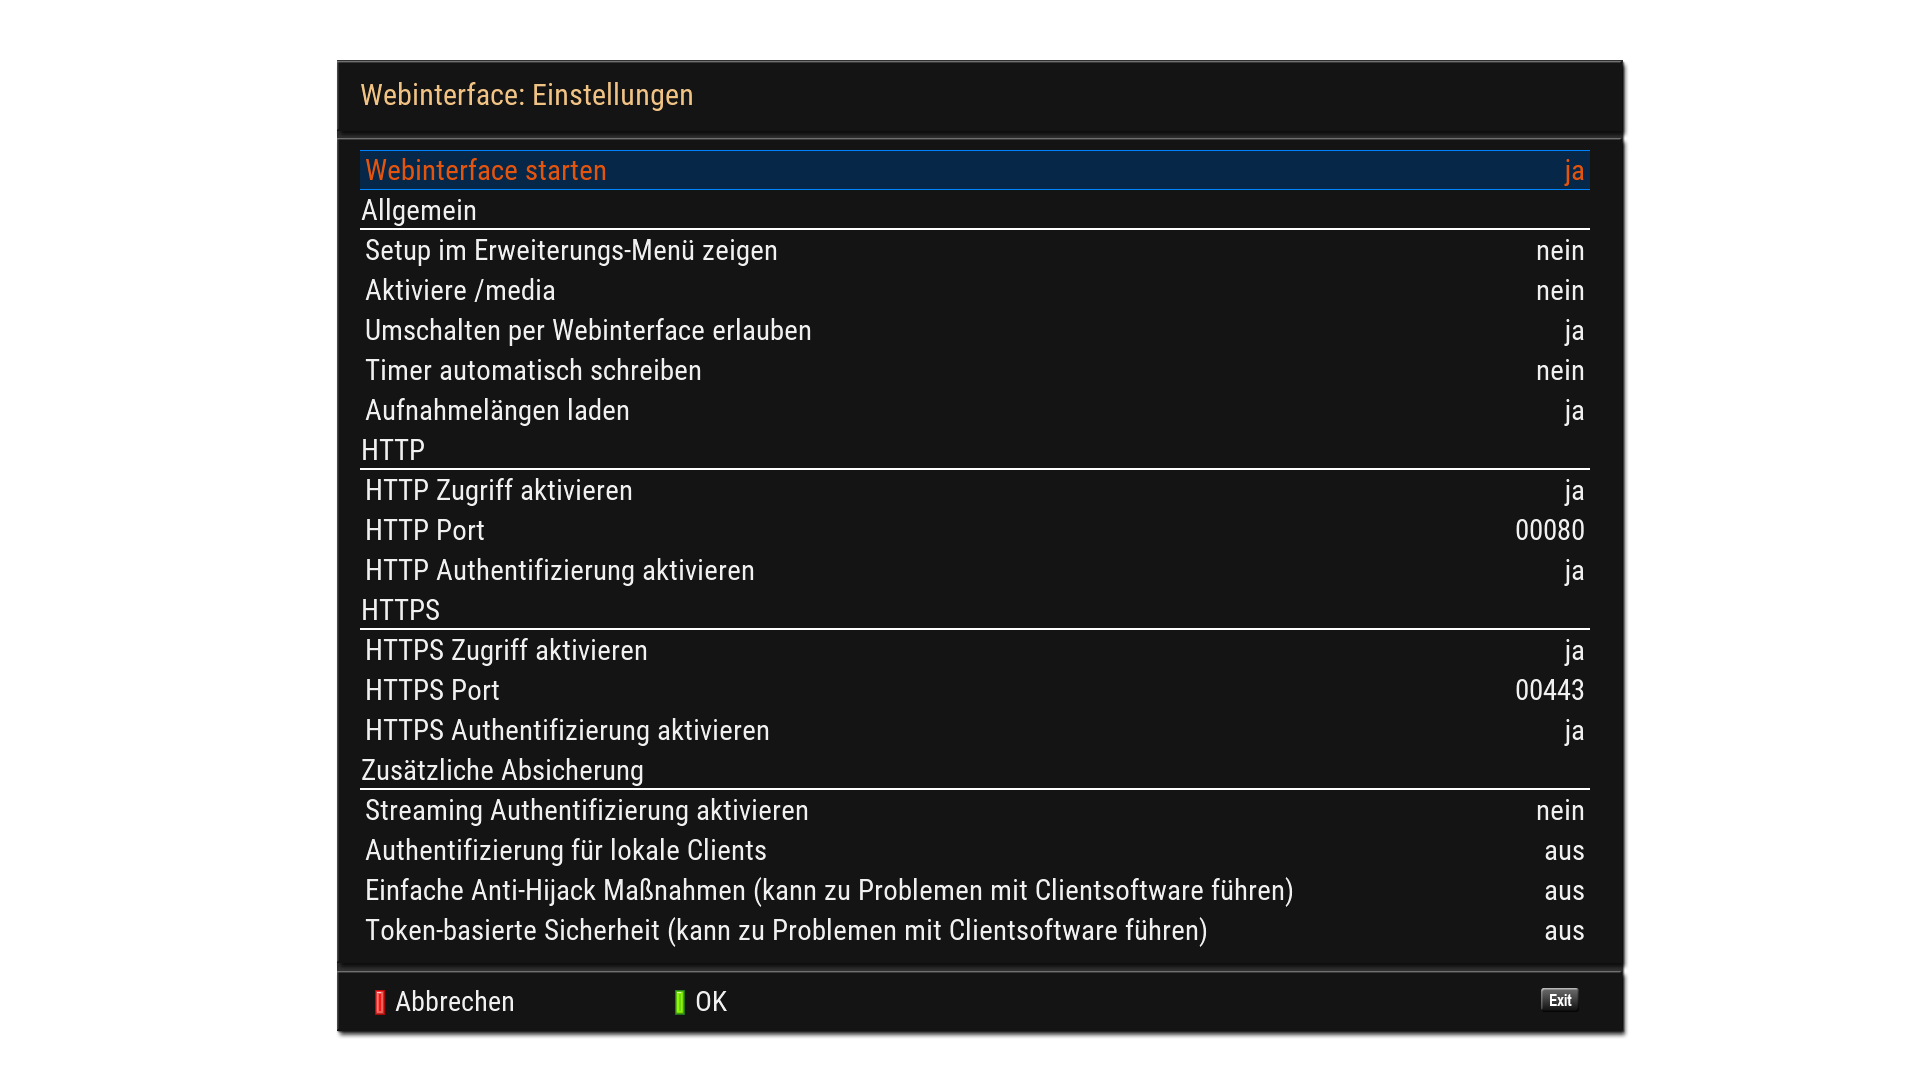Click the red Abbrechen key icon

[x=380, y=1002]
